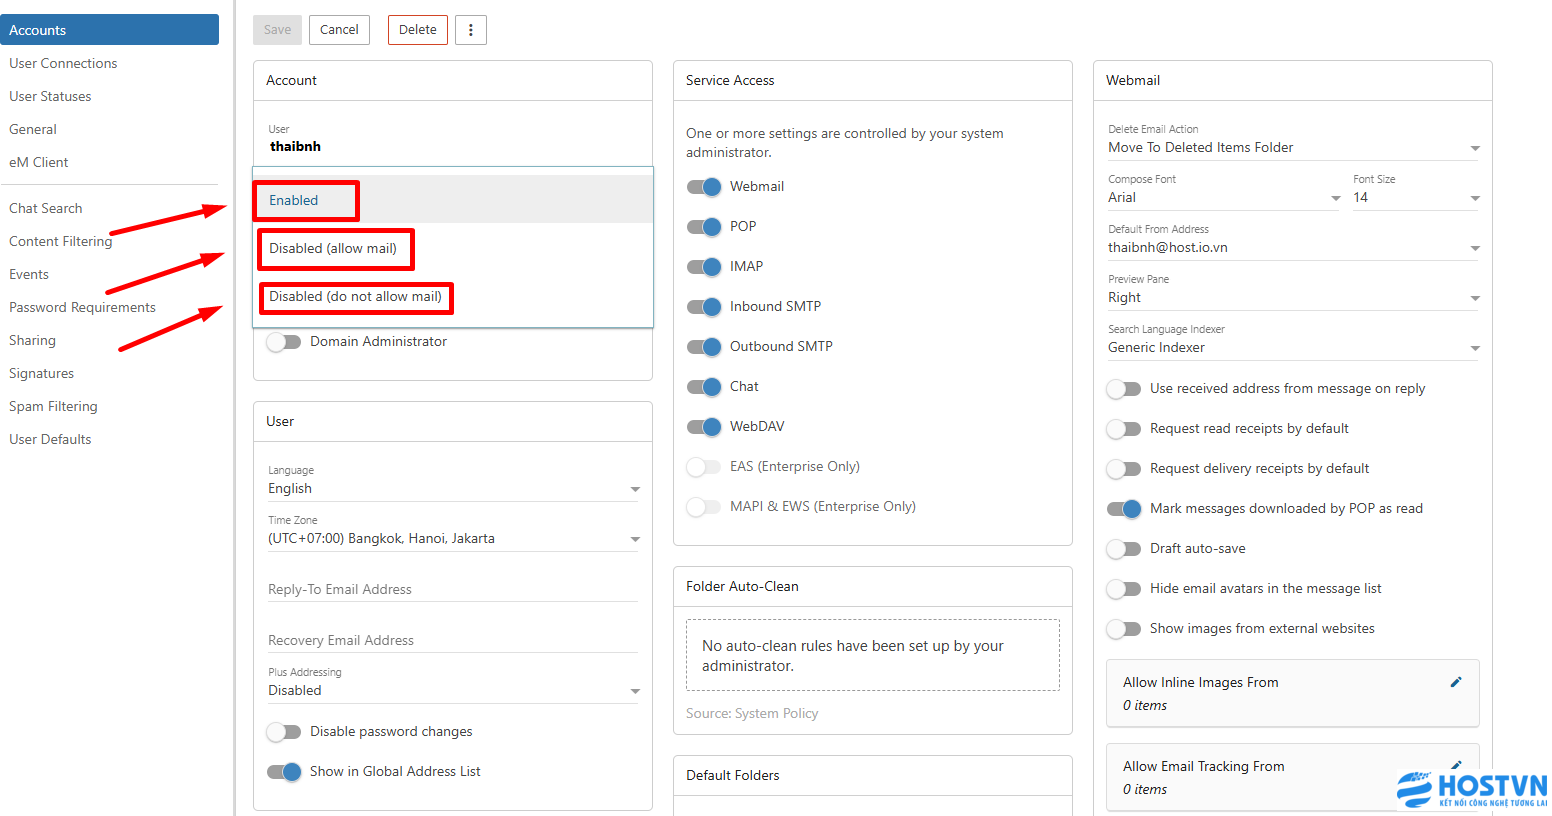Expand the Font Size dropdown
Viewport: 1552px width, 816px height.
[x=1415, y=198]
